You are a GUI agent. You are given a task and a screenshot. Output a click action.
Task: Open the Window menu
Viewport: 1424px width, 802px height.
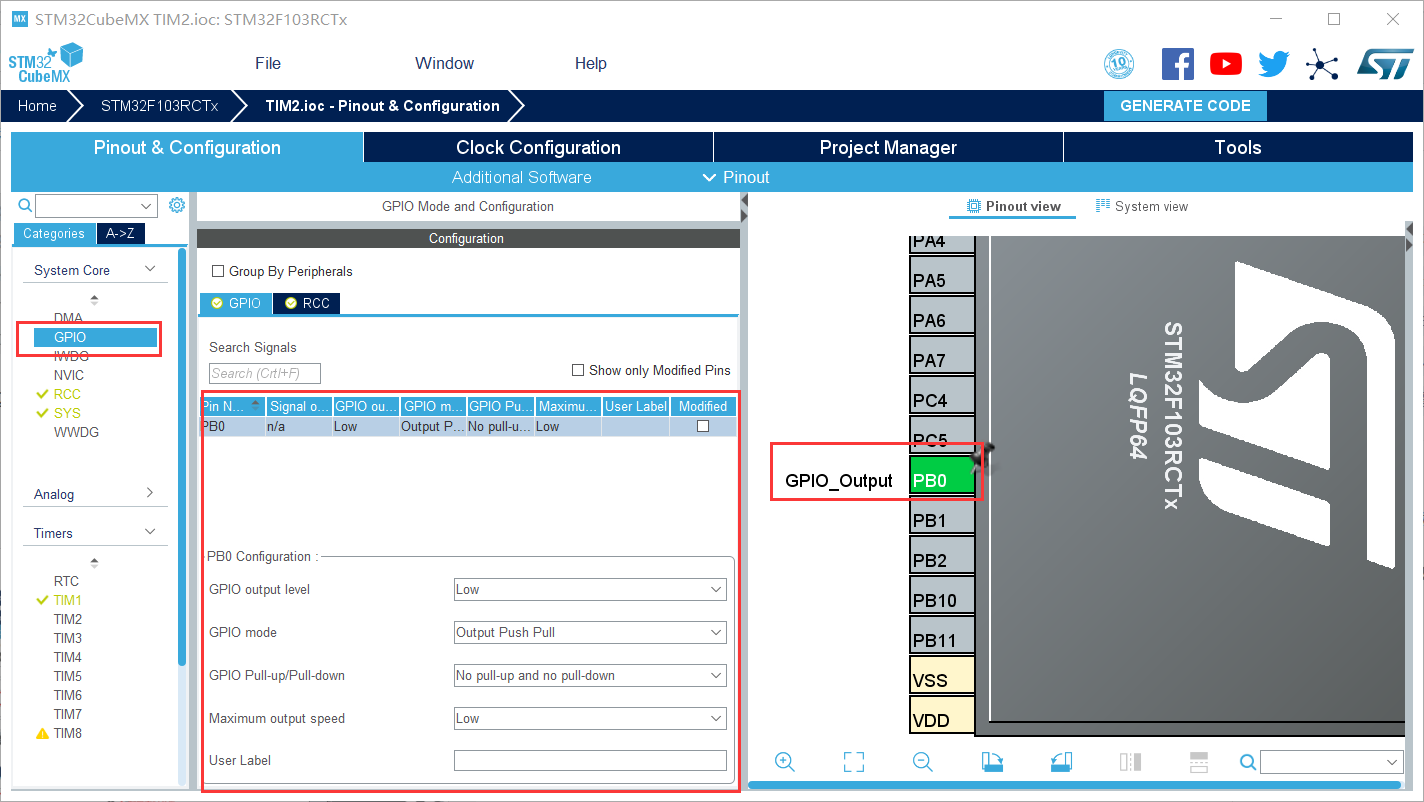point(444,63)
